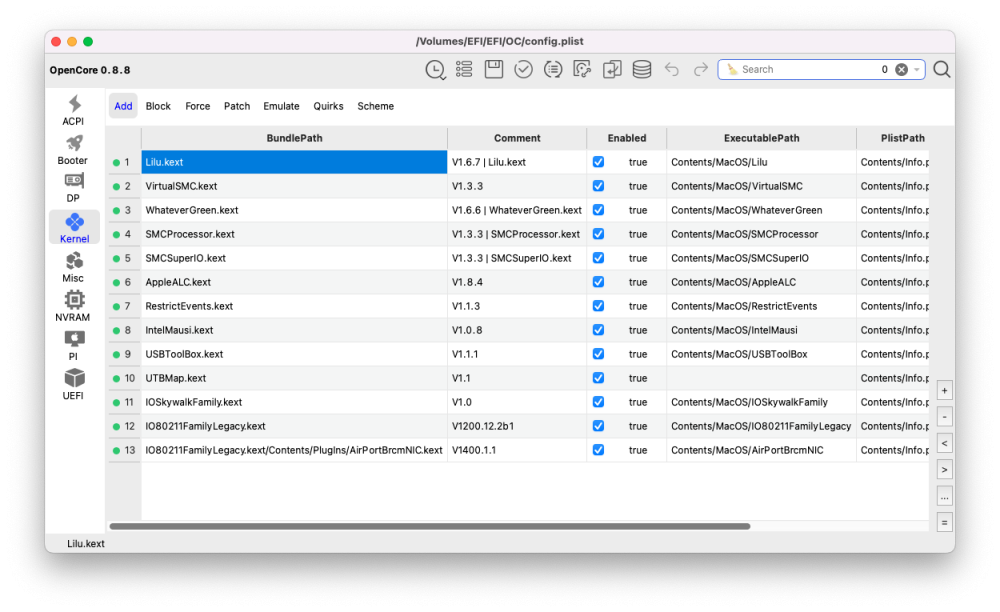
Task: Switch to the Patch tab
Action: [237, 106]
